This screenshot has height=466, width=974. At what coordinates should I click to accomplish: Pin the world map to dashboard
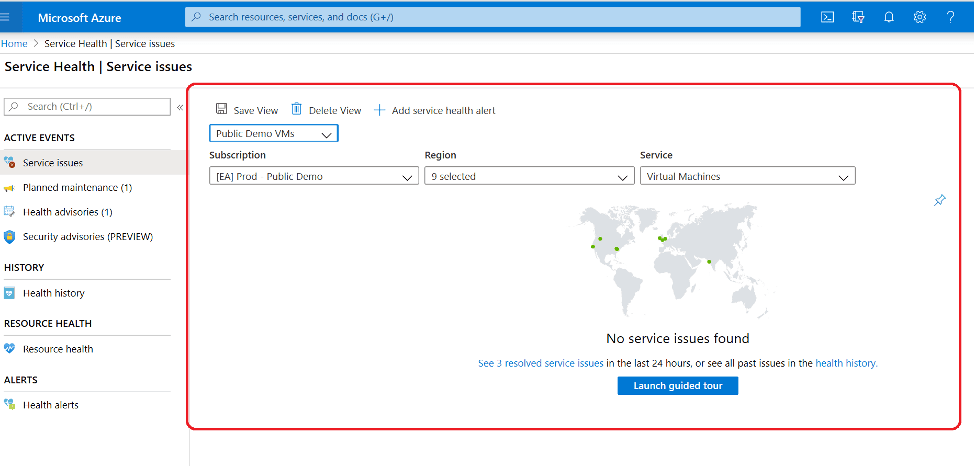tap(940, 201)
